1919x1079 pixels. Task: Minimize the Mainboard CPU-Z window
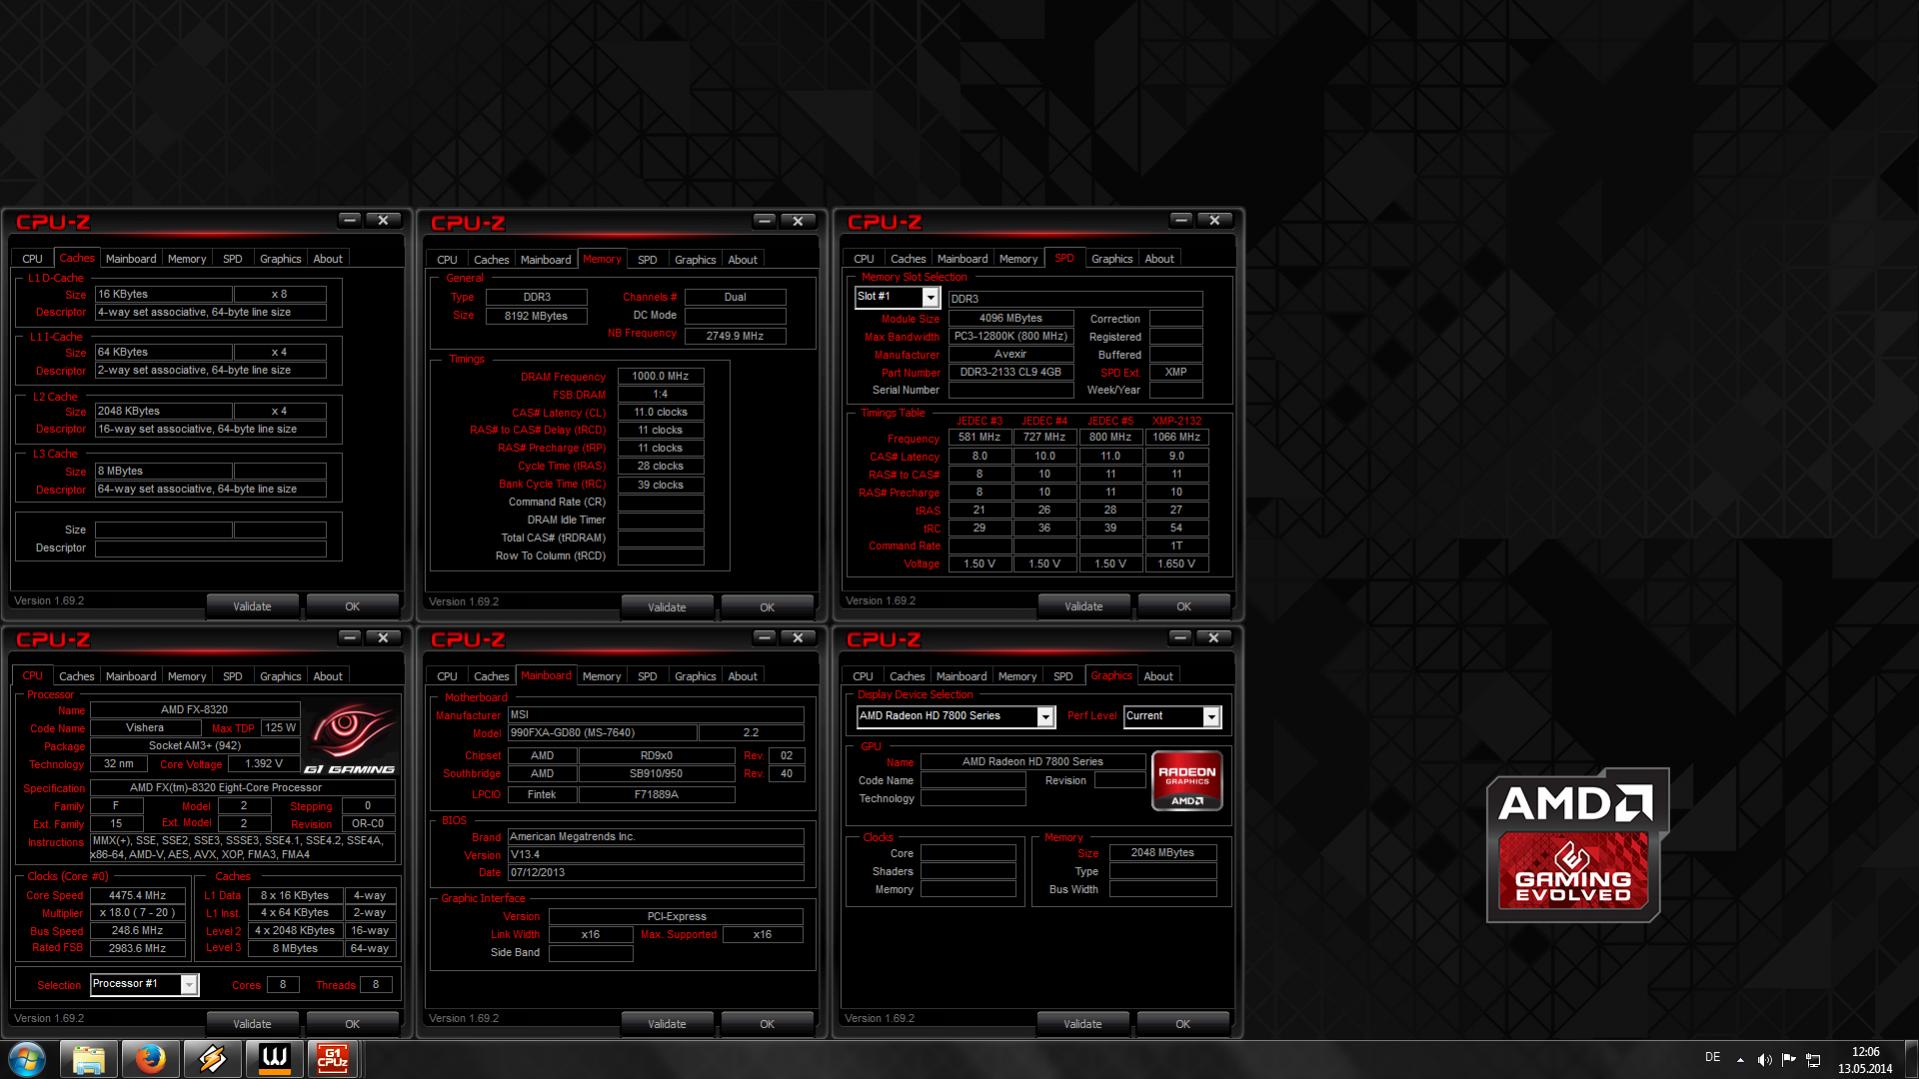[x=764, y=637]
